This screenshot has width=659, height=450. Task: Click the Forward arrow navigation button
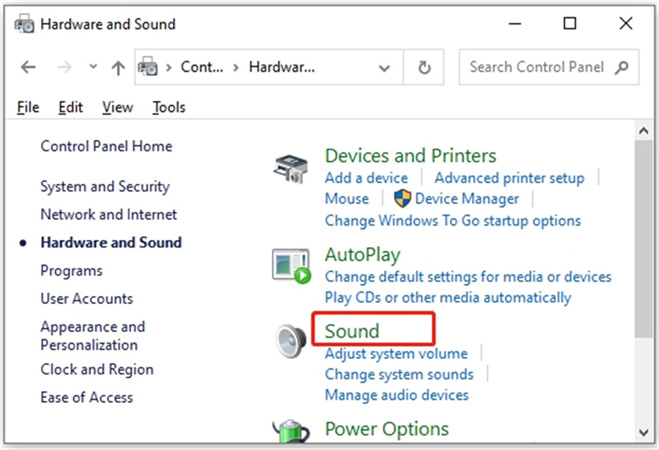(64, 67)
